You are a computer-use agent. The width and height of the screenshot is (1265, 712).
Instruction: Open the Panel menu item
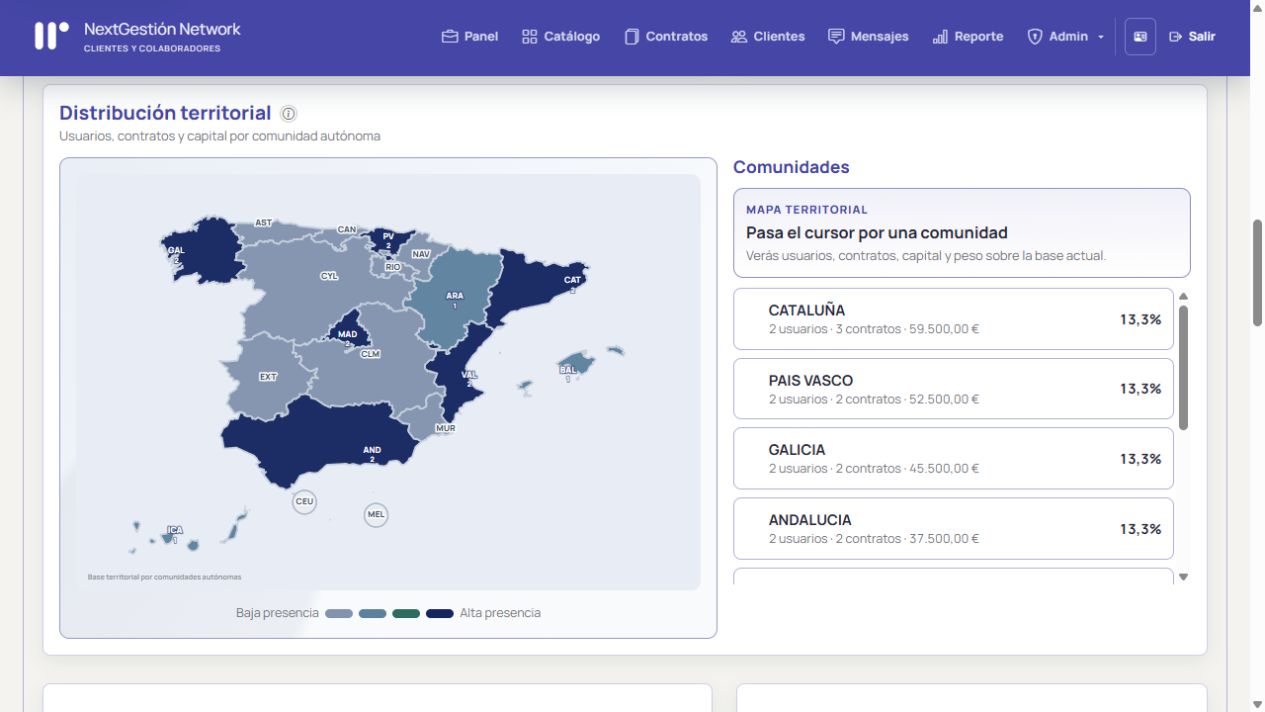pos(470,36)
